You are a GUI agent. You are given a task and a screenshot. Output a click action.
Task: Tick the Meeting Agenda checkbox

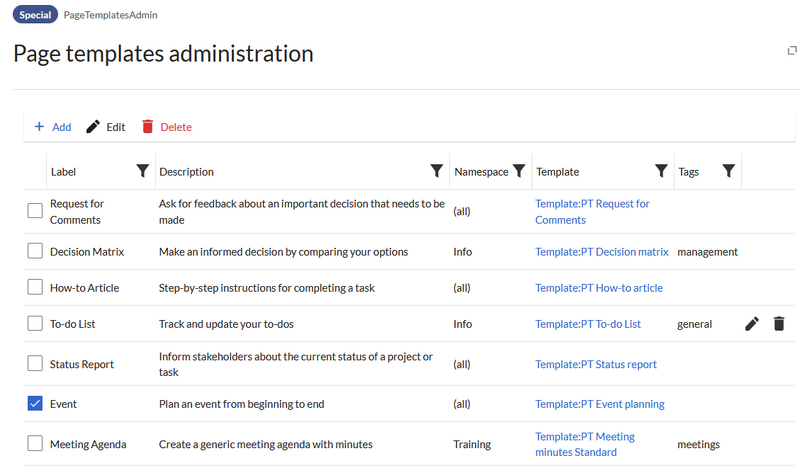click(x=35, y=444)
